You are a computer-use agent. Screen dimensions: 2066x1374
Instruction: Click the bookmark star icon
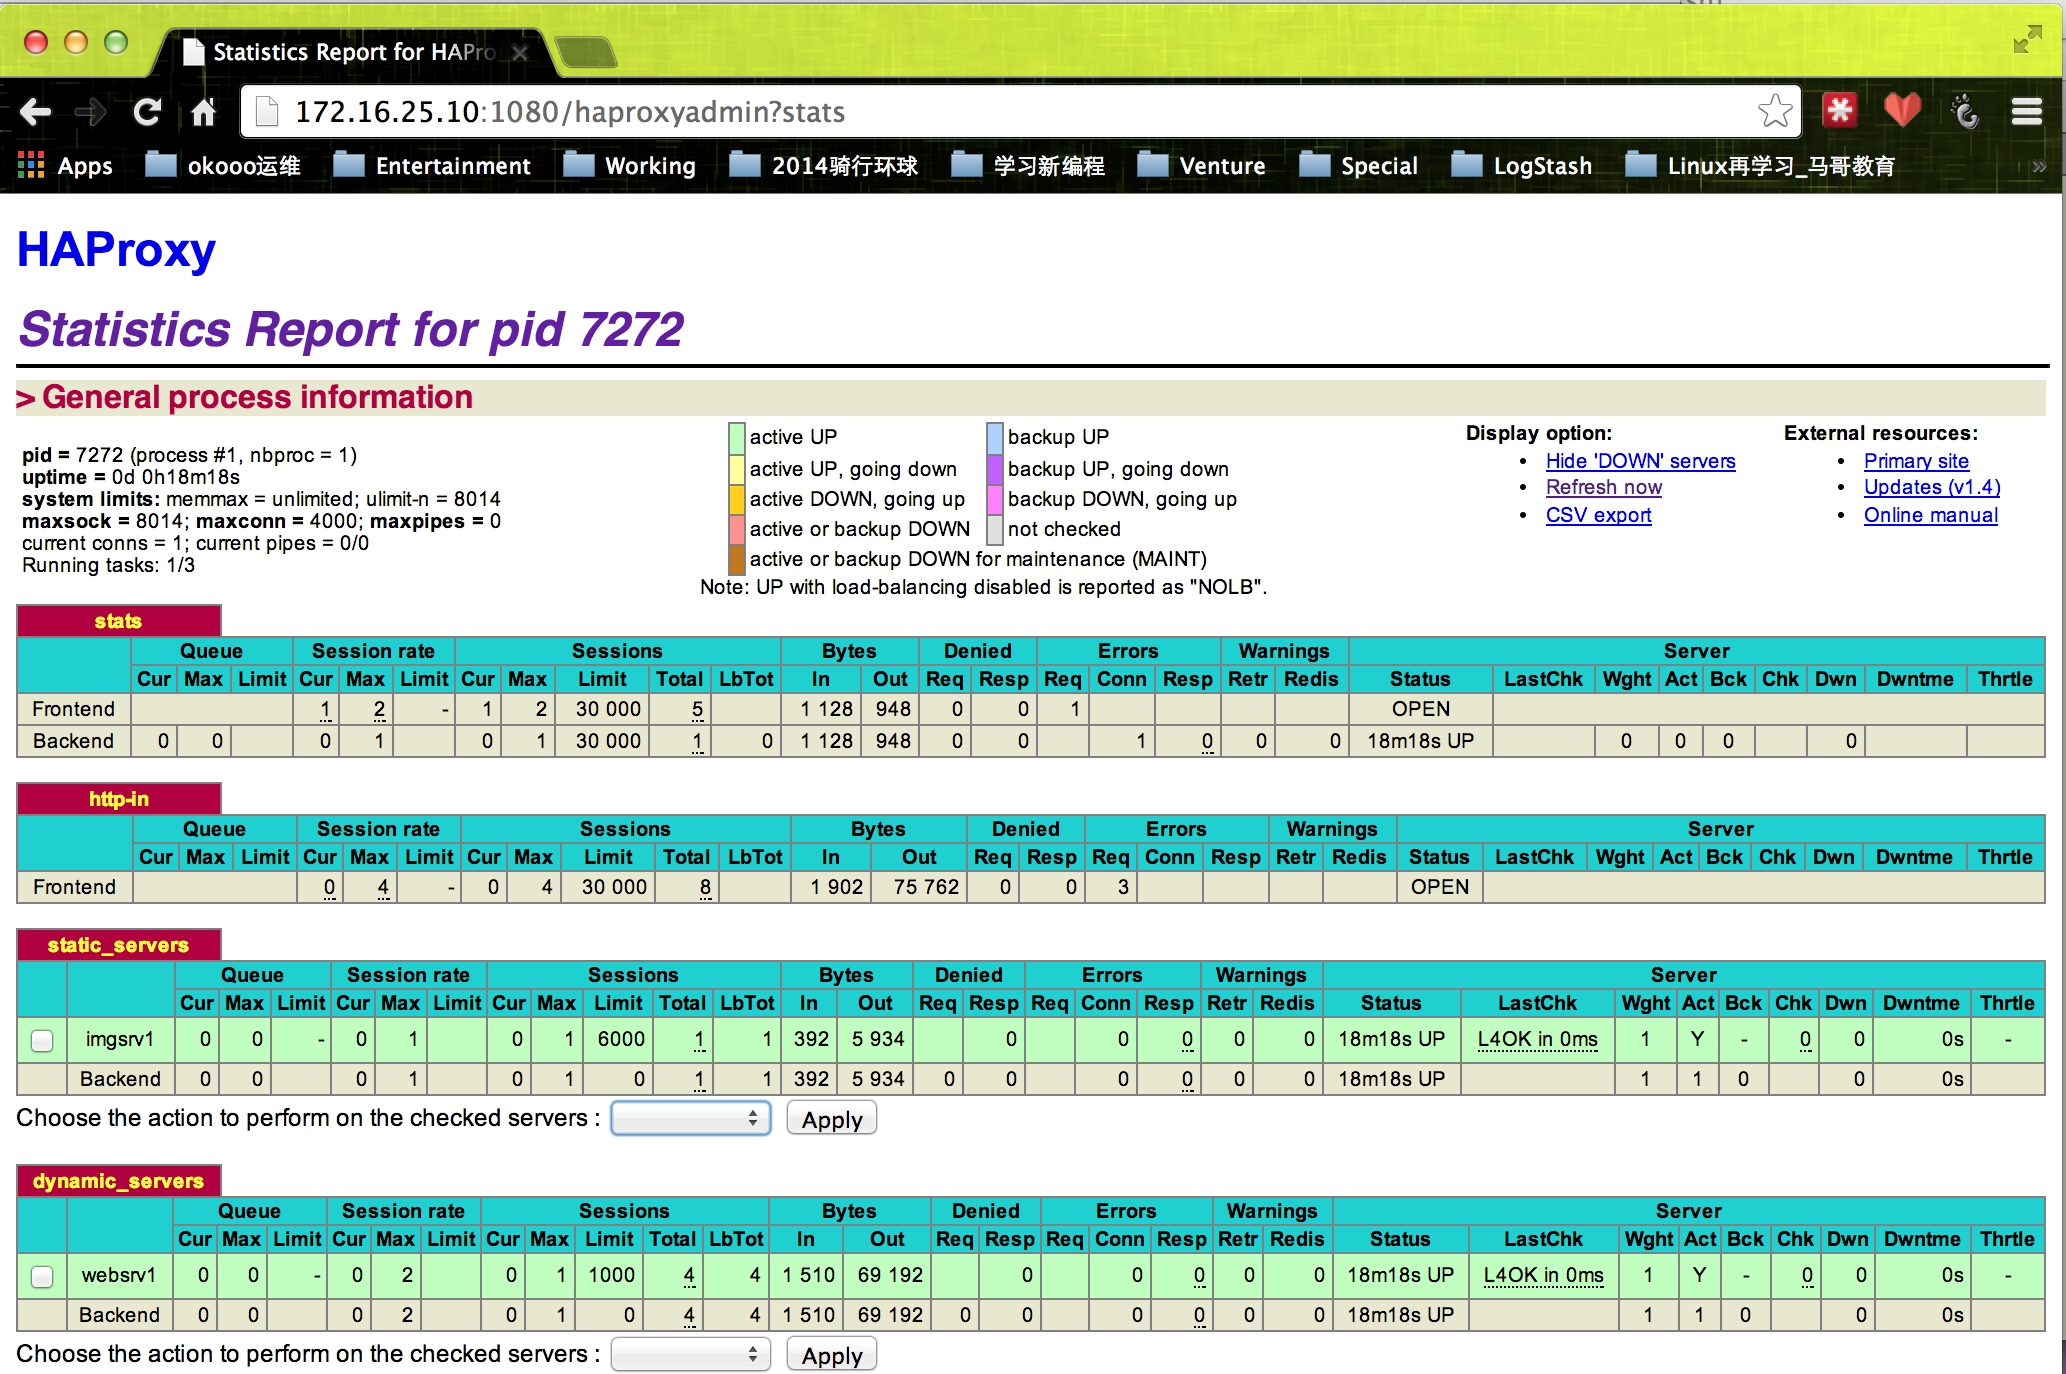(1775, 111)
